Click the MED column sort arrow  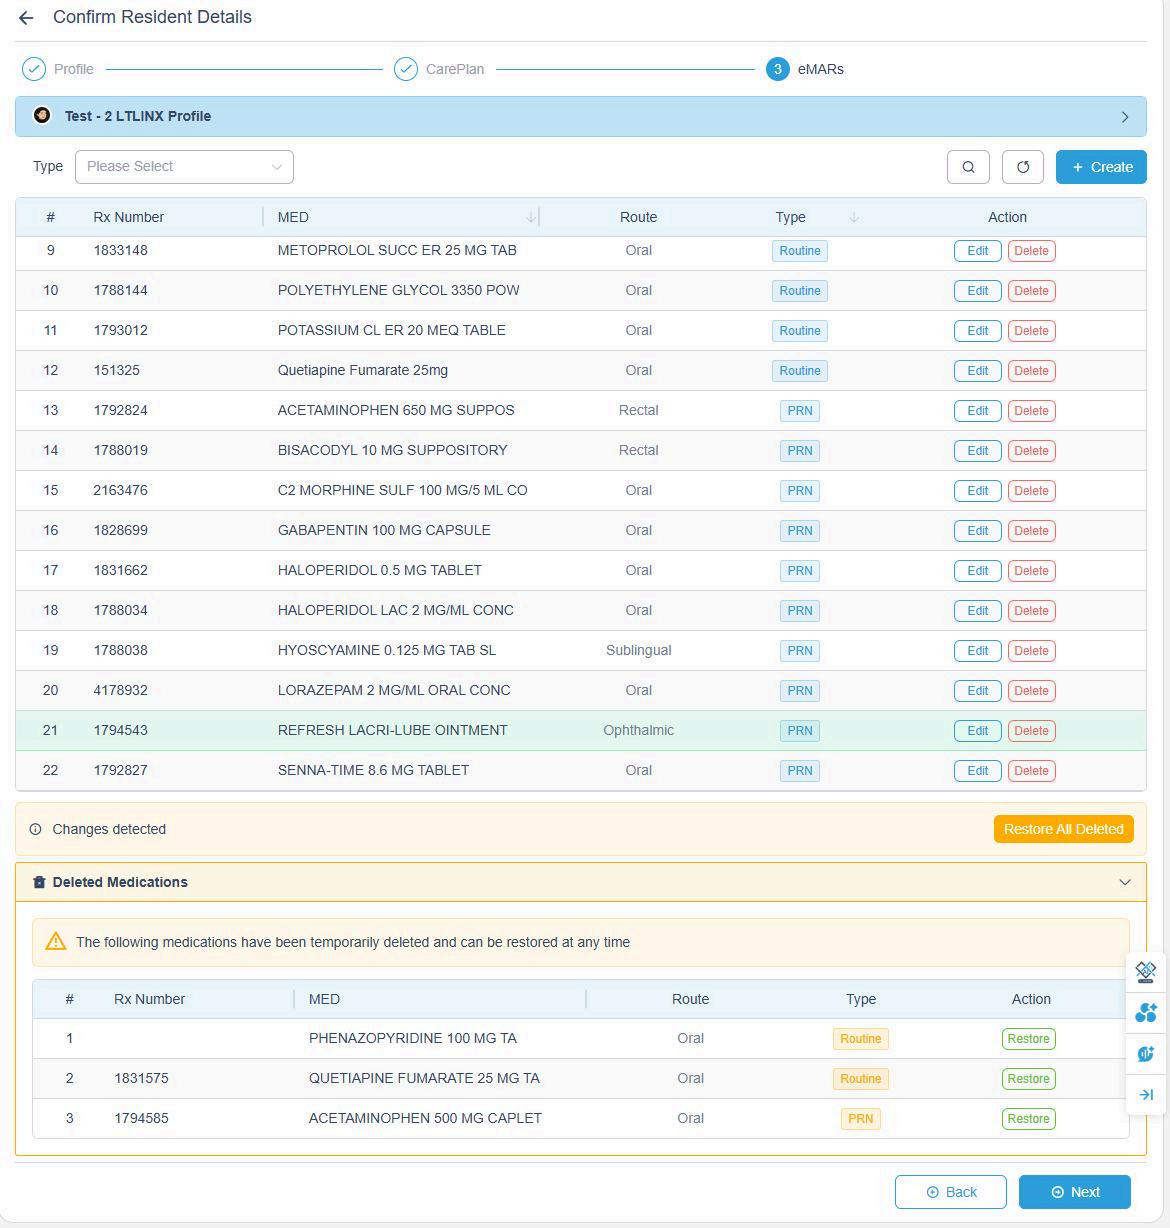tap(530, 217)
